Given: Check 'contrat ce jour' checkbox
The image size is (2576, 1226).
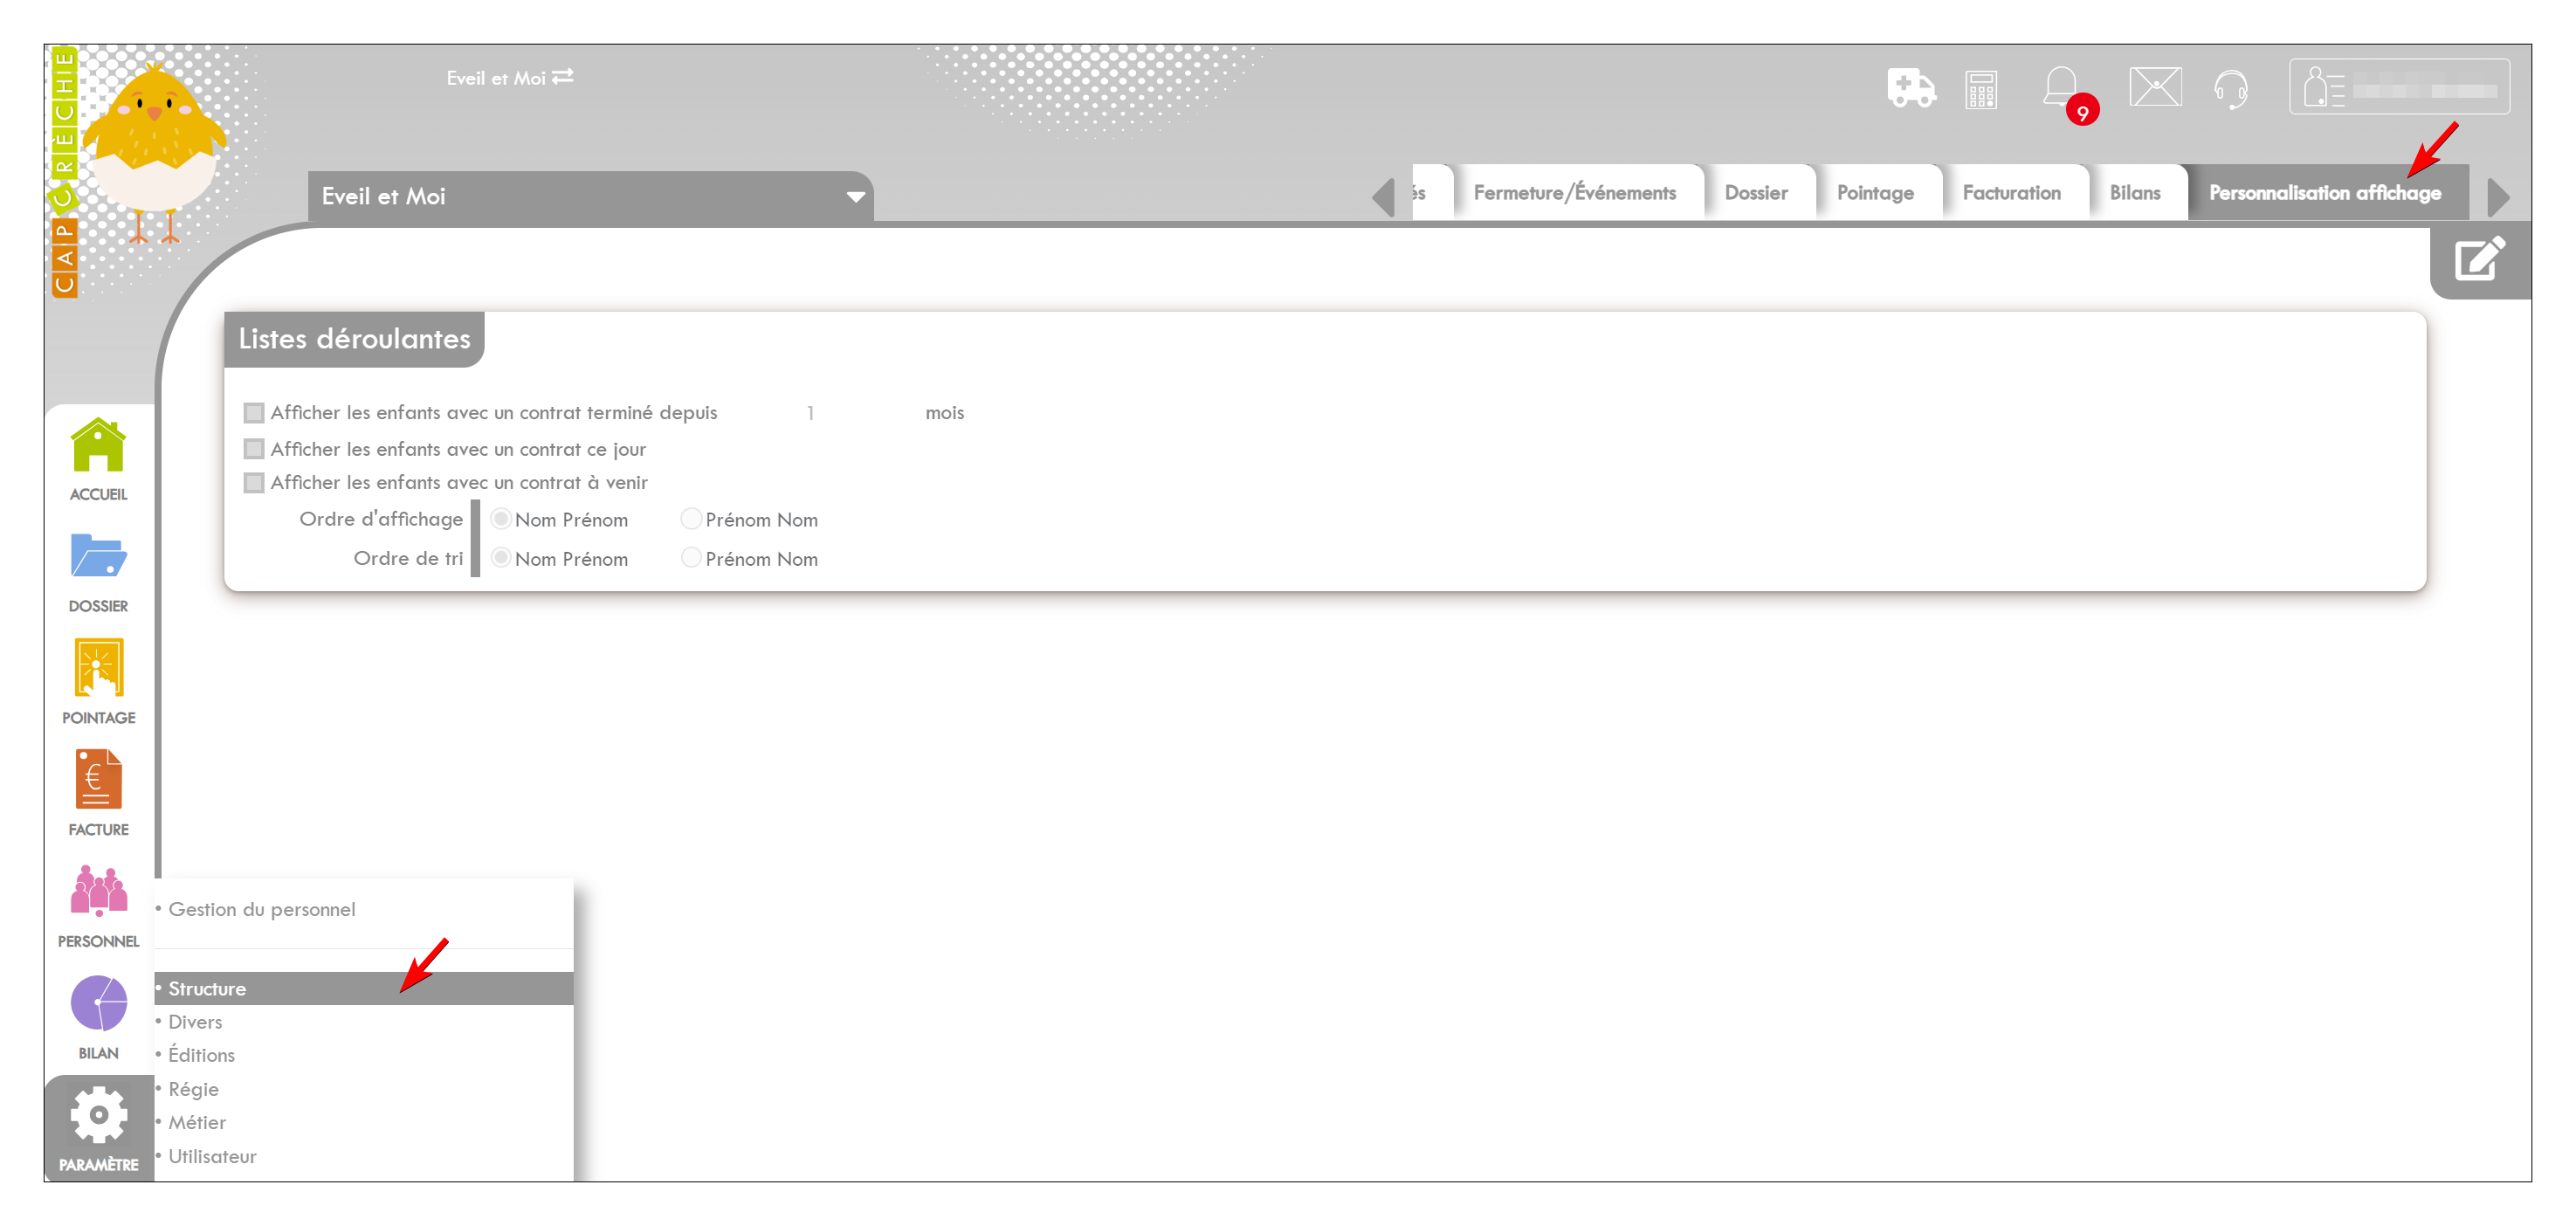Looking at the screenshot, I should (254, 449).
